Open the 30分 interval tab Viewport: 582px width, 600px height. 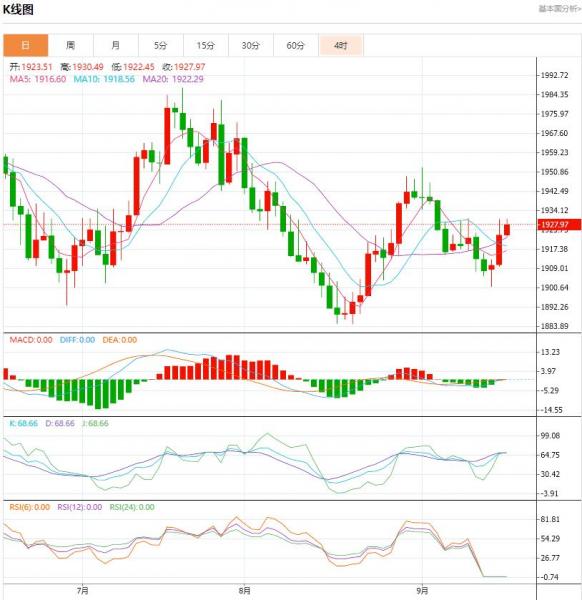click(251, 46)
